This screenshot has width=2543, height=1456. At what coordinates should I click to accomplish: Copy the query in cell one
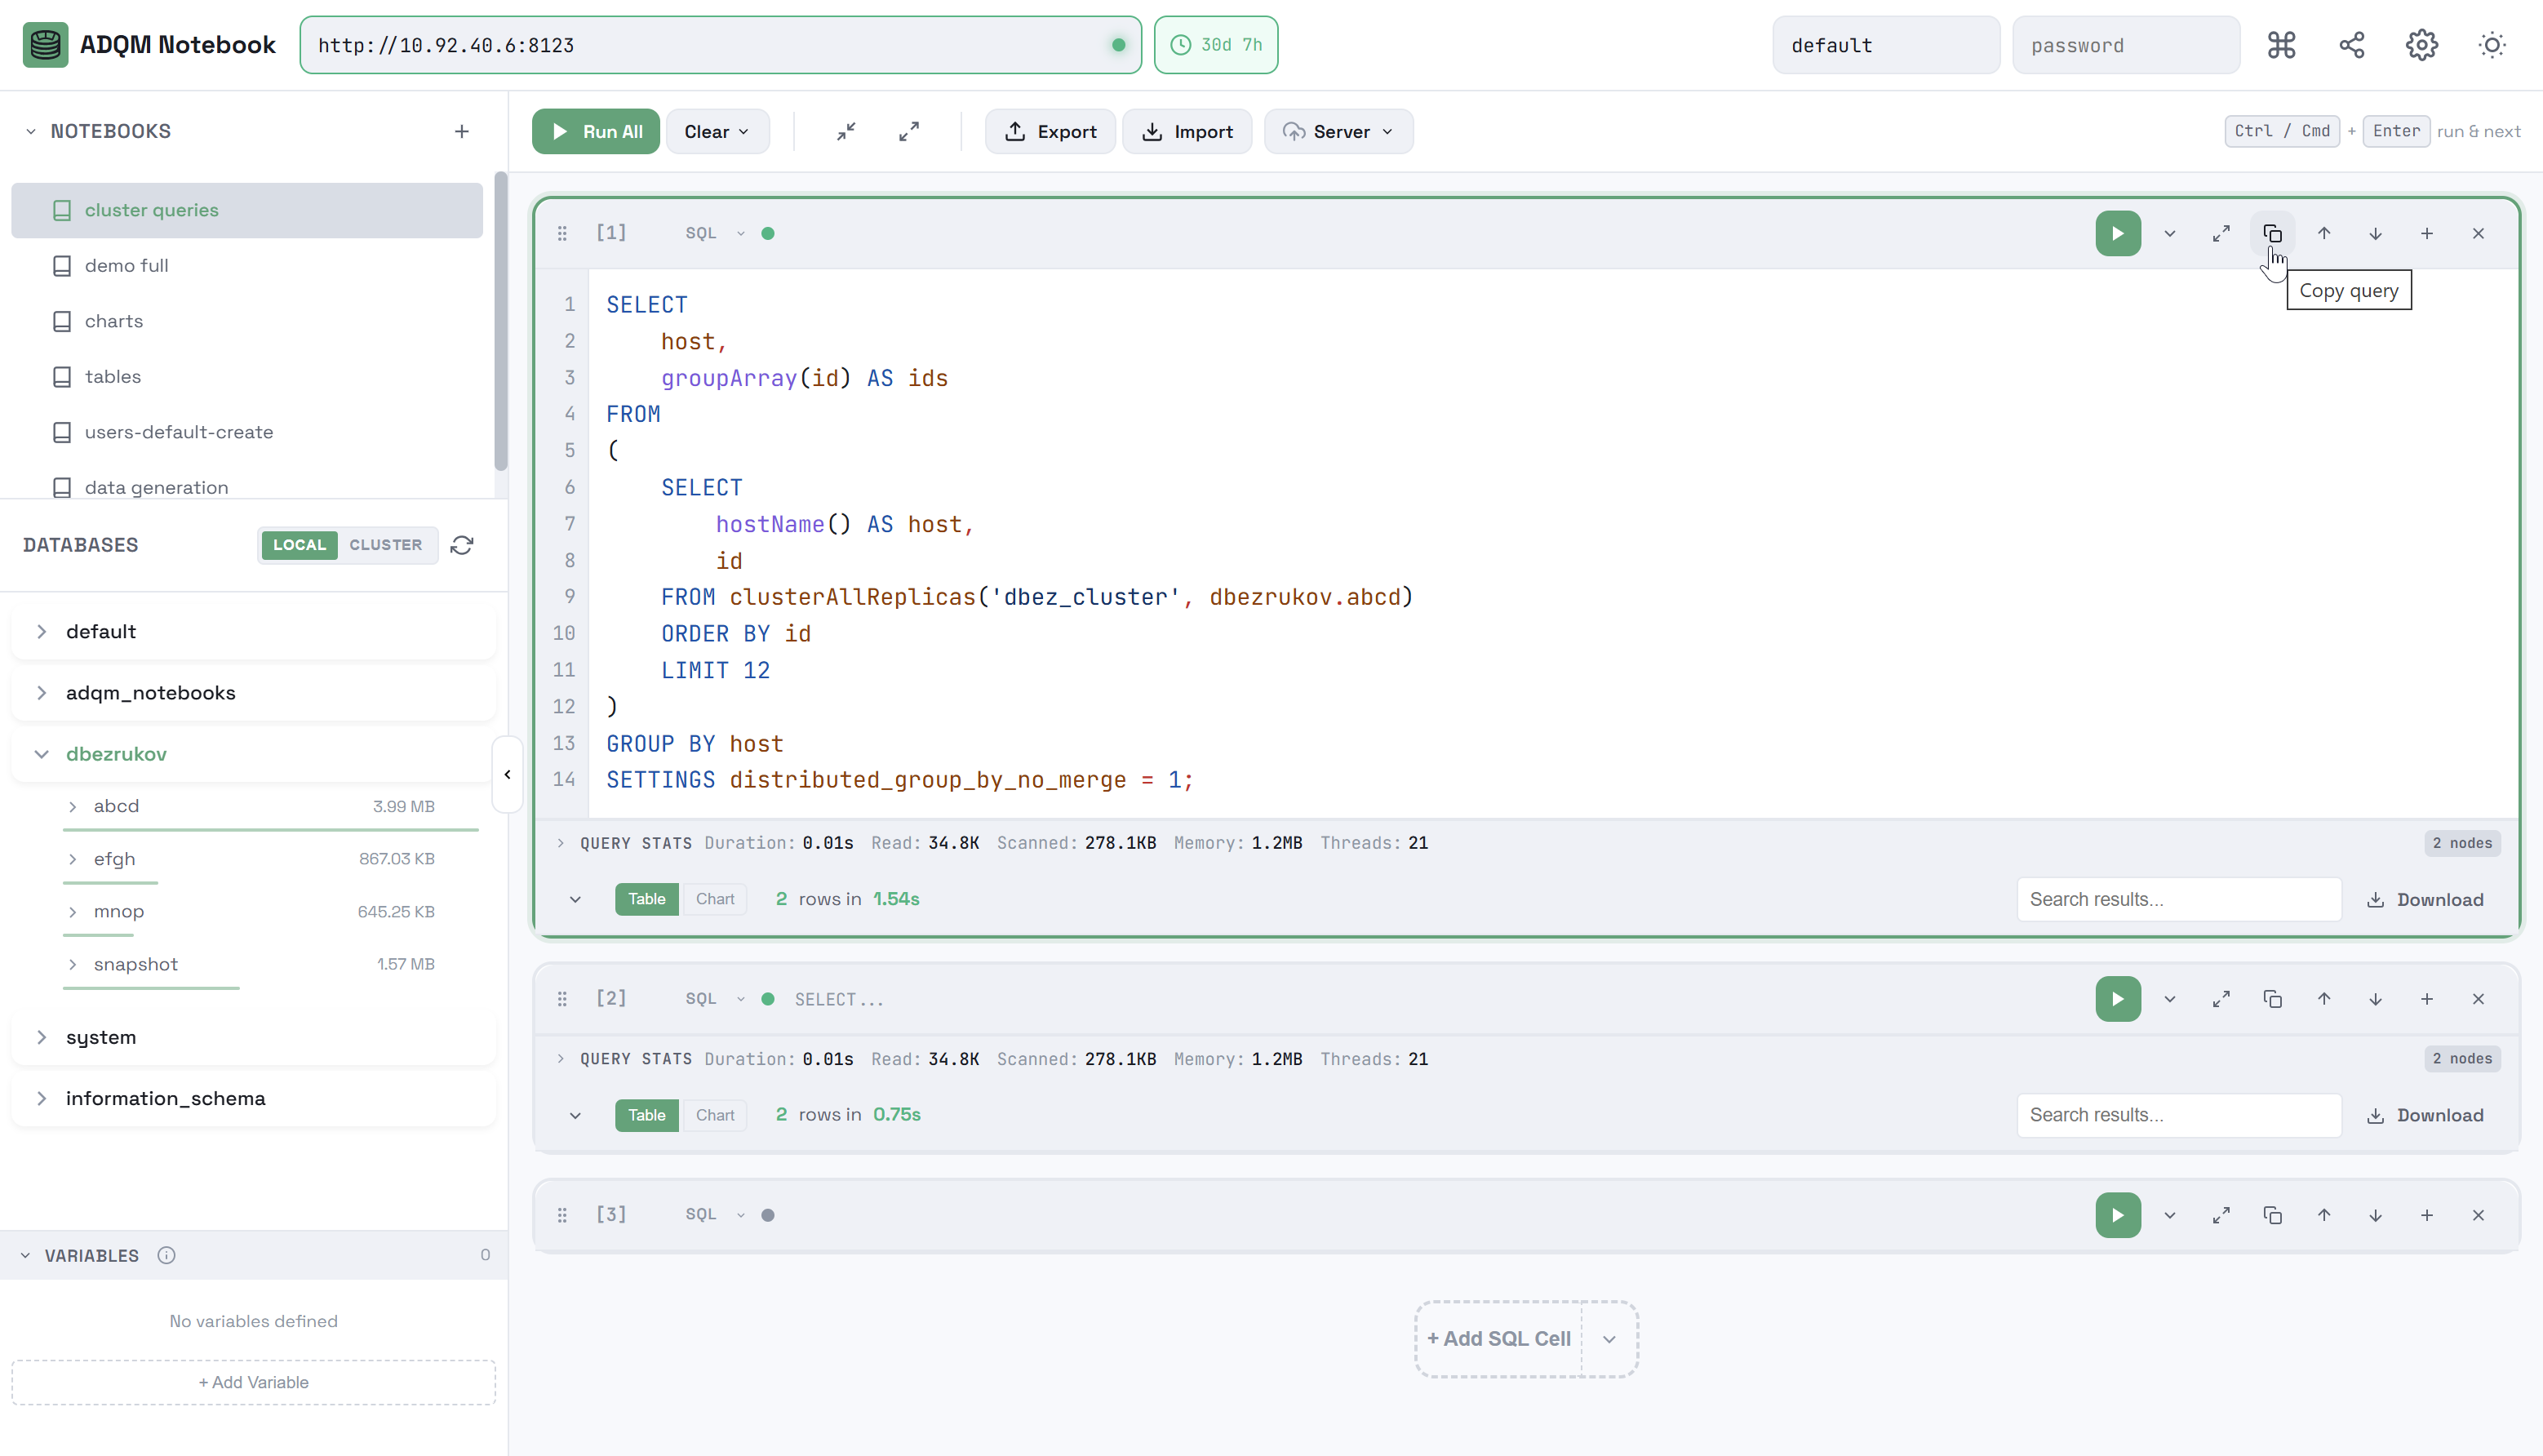2272,232
